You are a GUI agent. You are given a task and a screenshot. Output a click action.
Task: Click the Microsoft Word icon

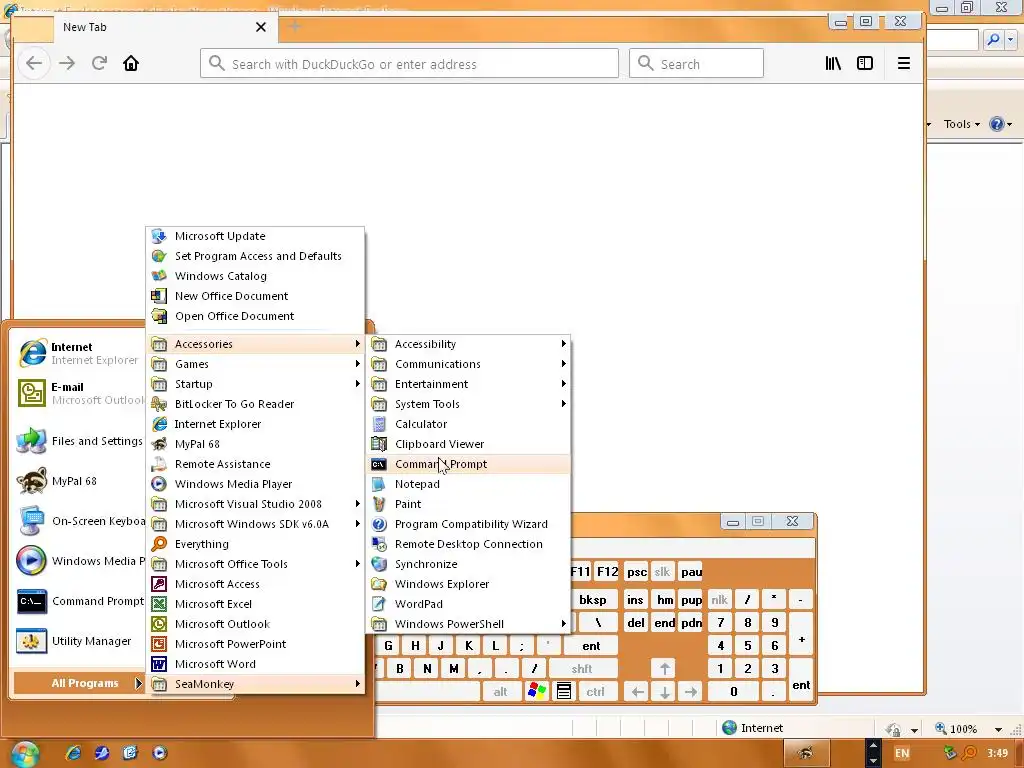159,664
